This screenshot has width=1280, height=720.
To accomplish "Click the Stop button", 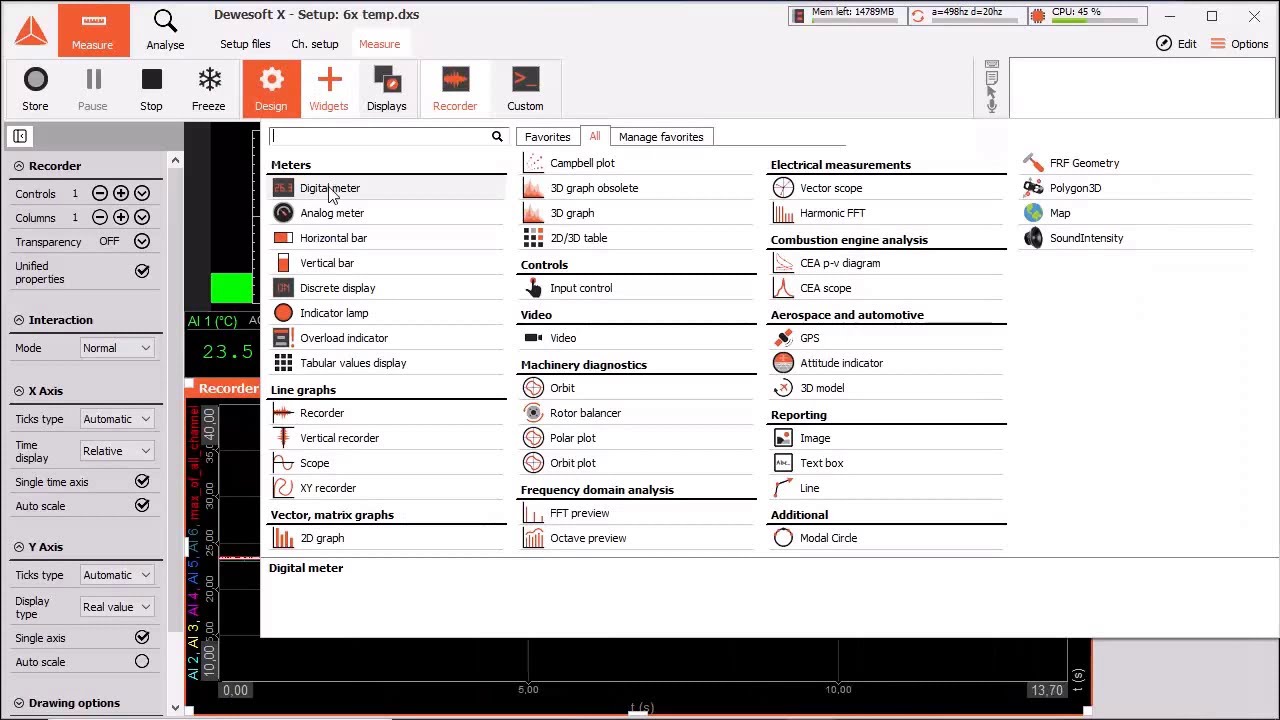I will point(151,89).
